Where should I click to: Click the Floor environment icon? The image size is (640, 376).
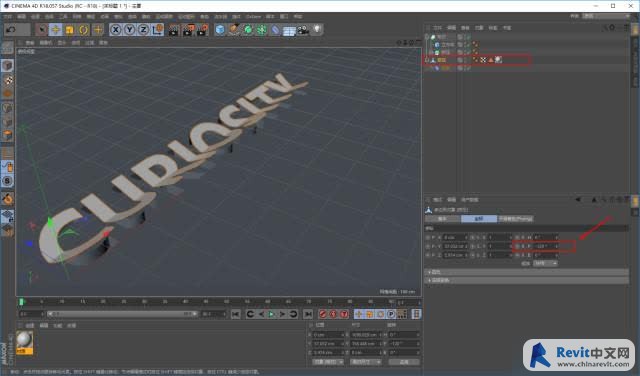[289, 30]
